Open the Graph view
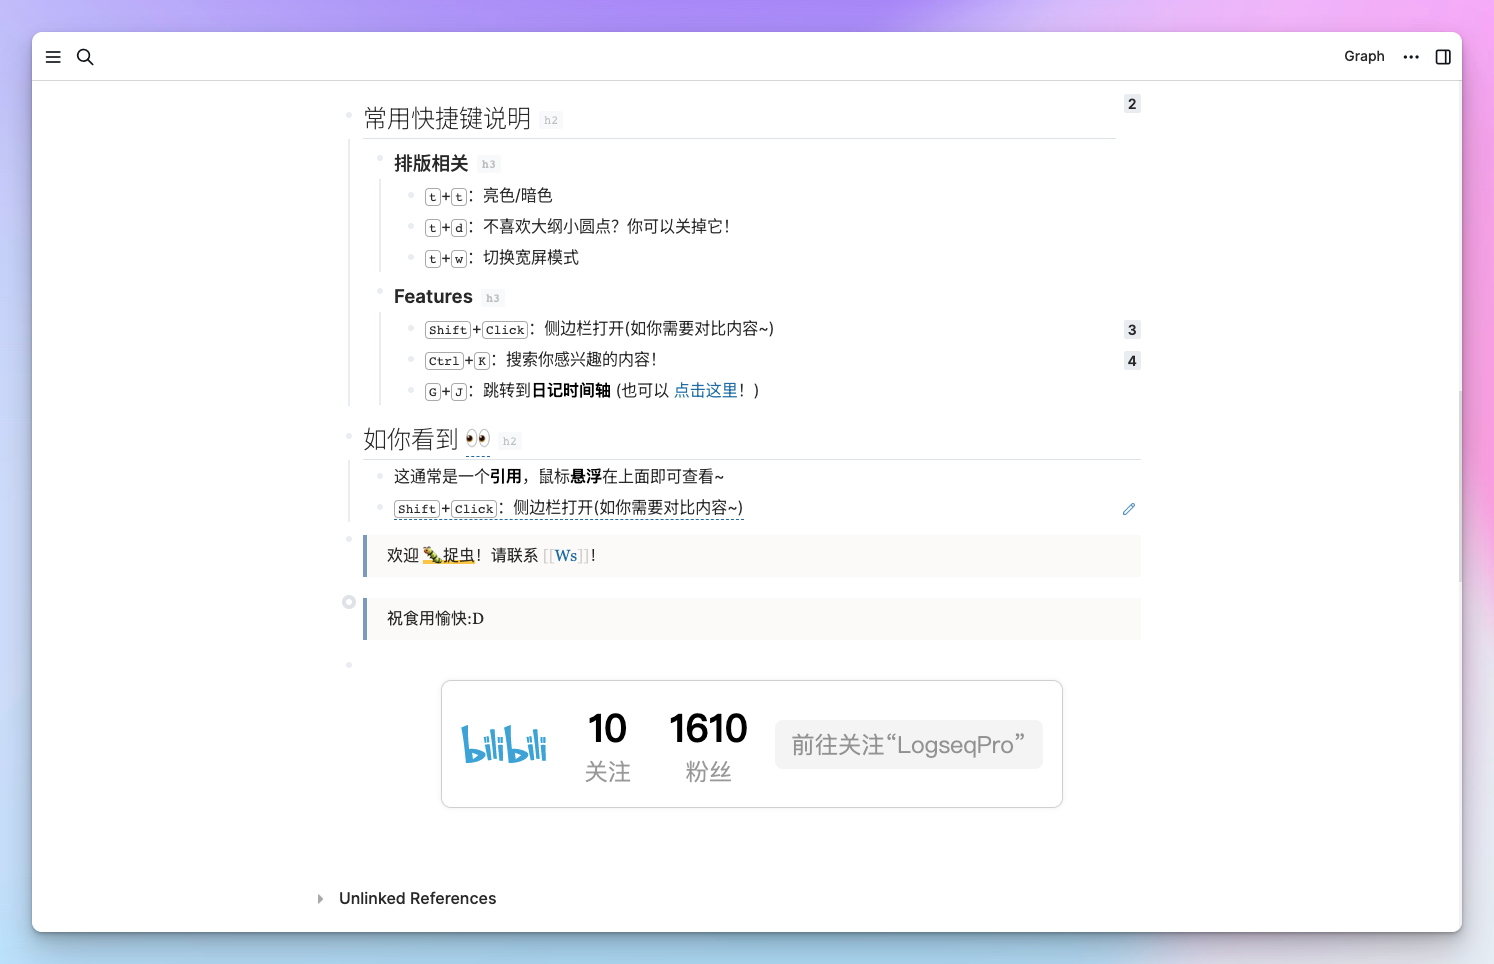 (x=1364, y=56)
